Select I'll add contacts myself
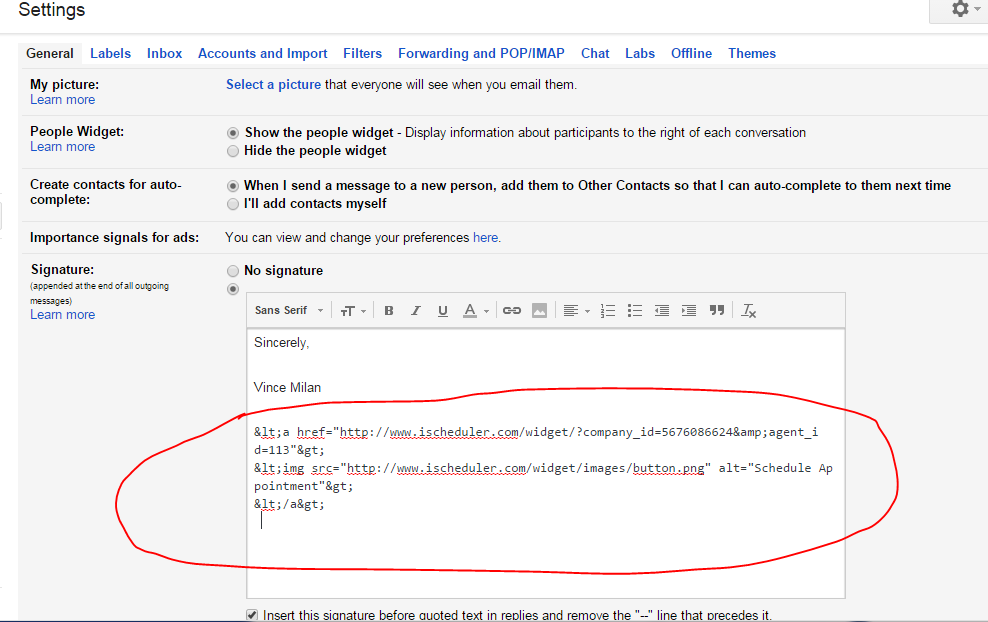The width and height of the screenshot is (988, 622). pyautogui.click(x=233, y=204)
